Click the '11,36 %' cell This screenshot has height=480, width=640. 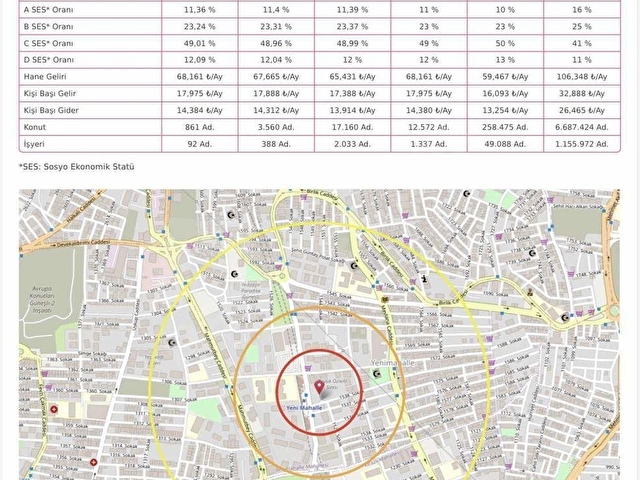(200, 9)
